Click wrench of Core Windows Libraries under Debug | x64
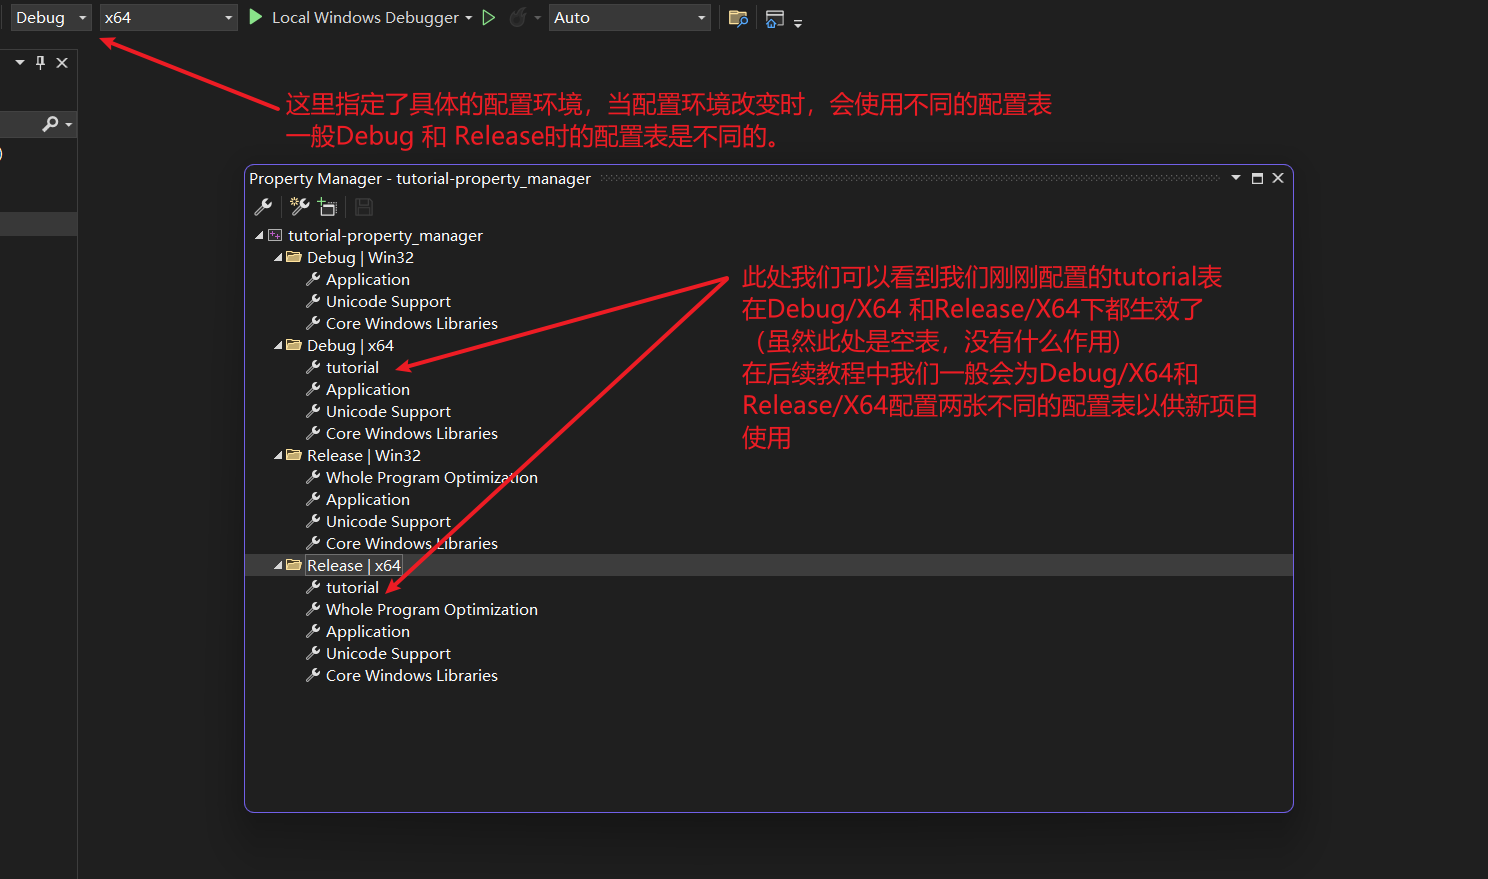Viewport: 1488px width, 879px height. pyautogui.click(x=313, y=433)
